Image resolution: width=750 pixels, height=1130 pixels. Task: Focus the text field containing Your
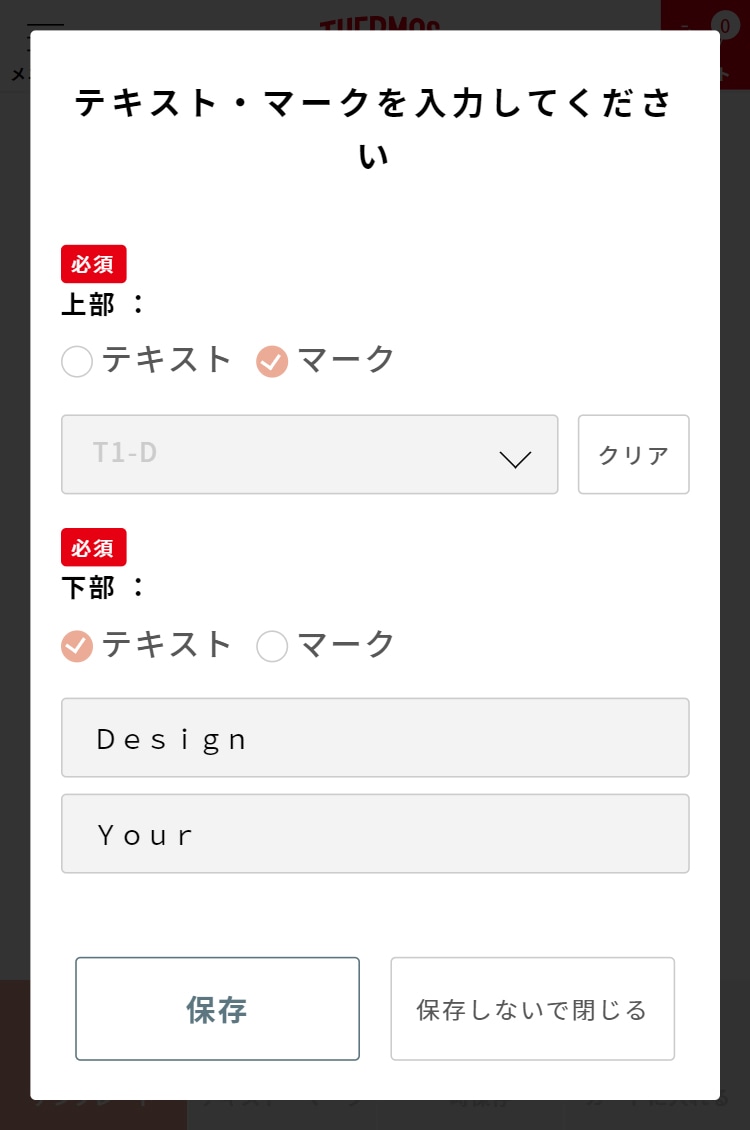(x=375, y=834)
